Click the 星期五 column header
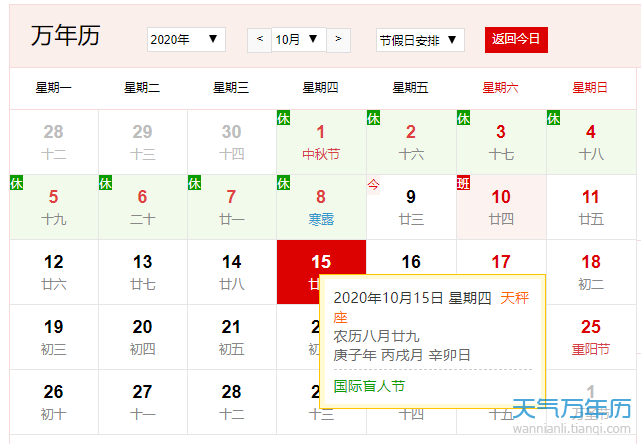 pos(410,87)
